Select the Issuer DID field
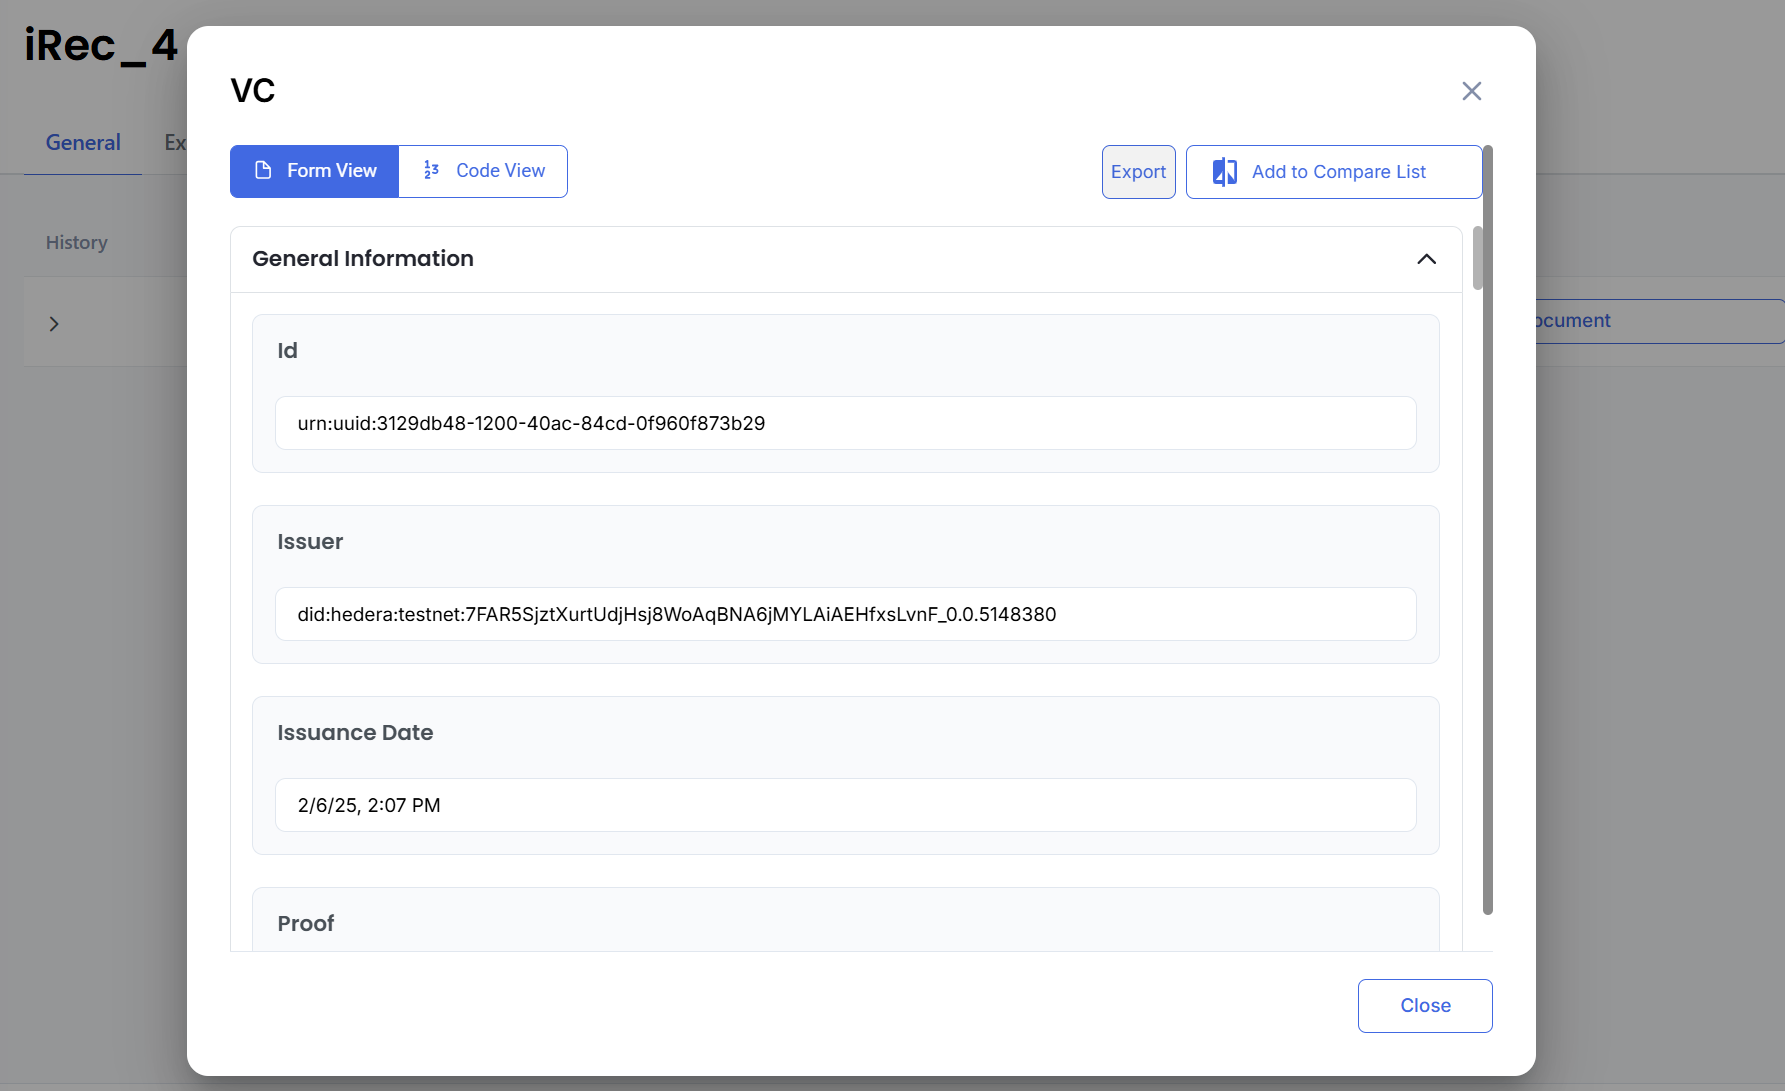The width and height of the screenshot is (1785, 1091). pos(845,614)
